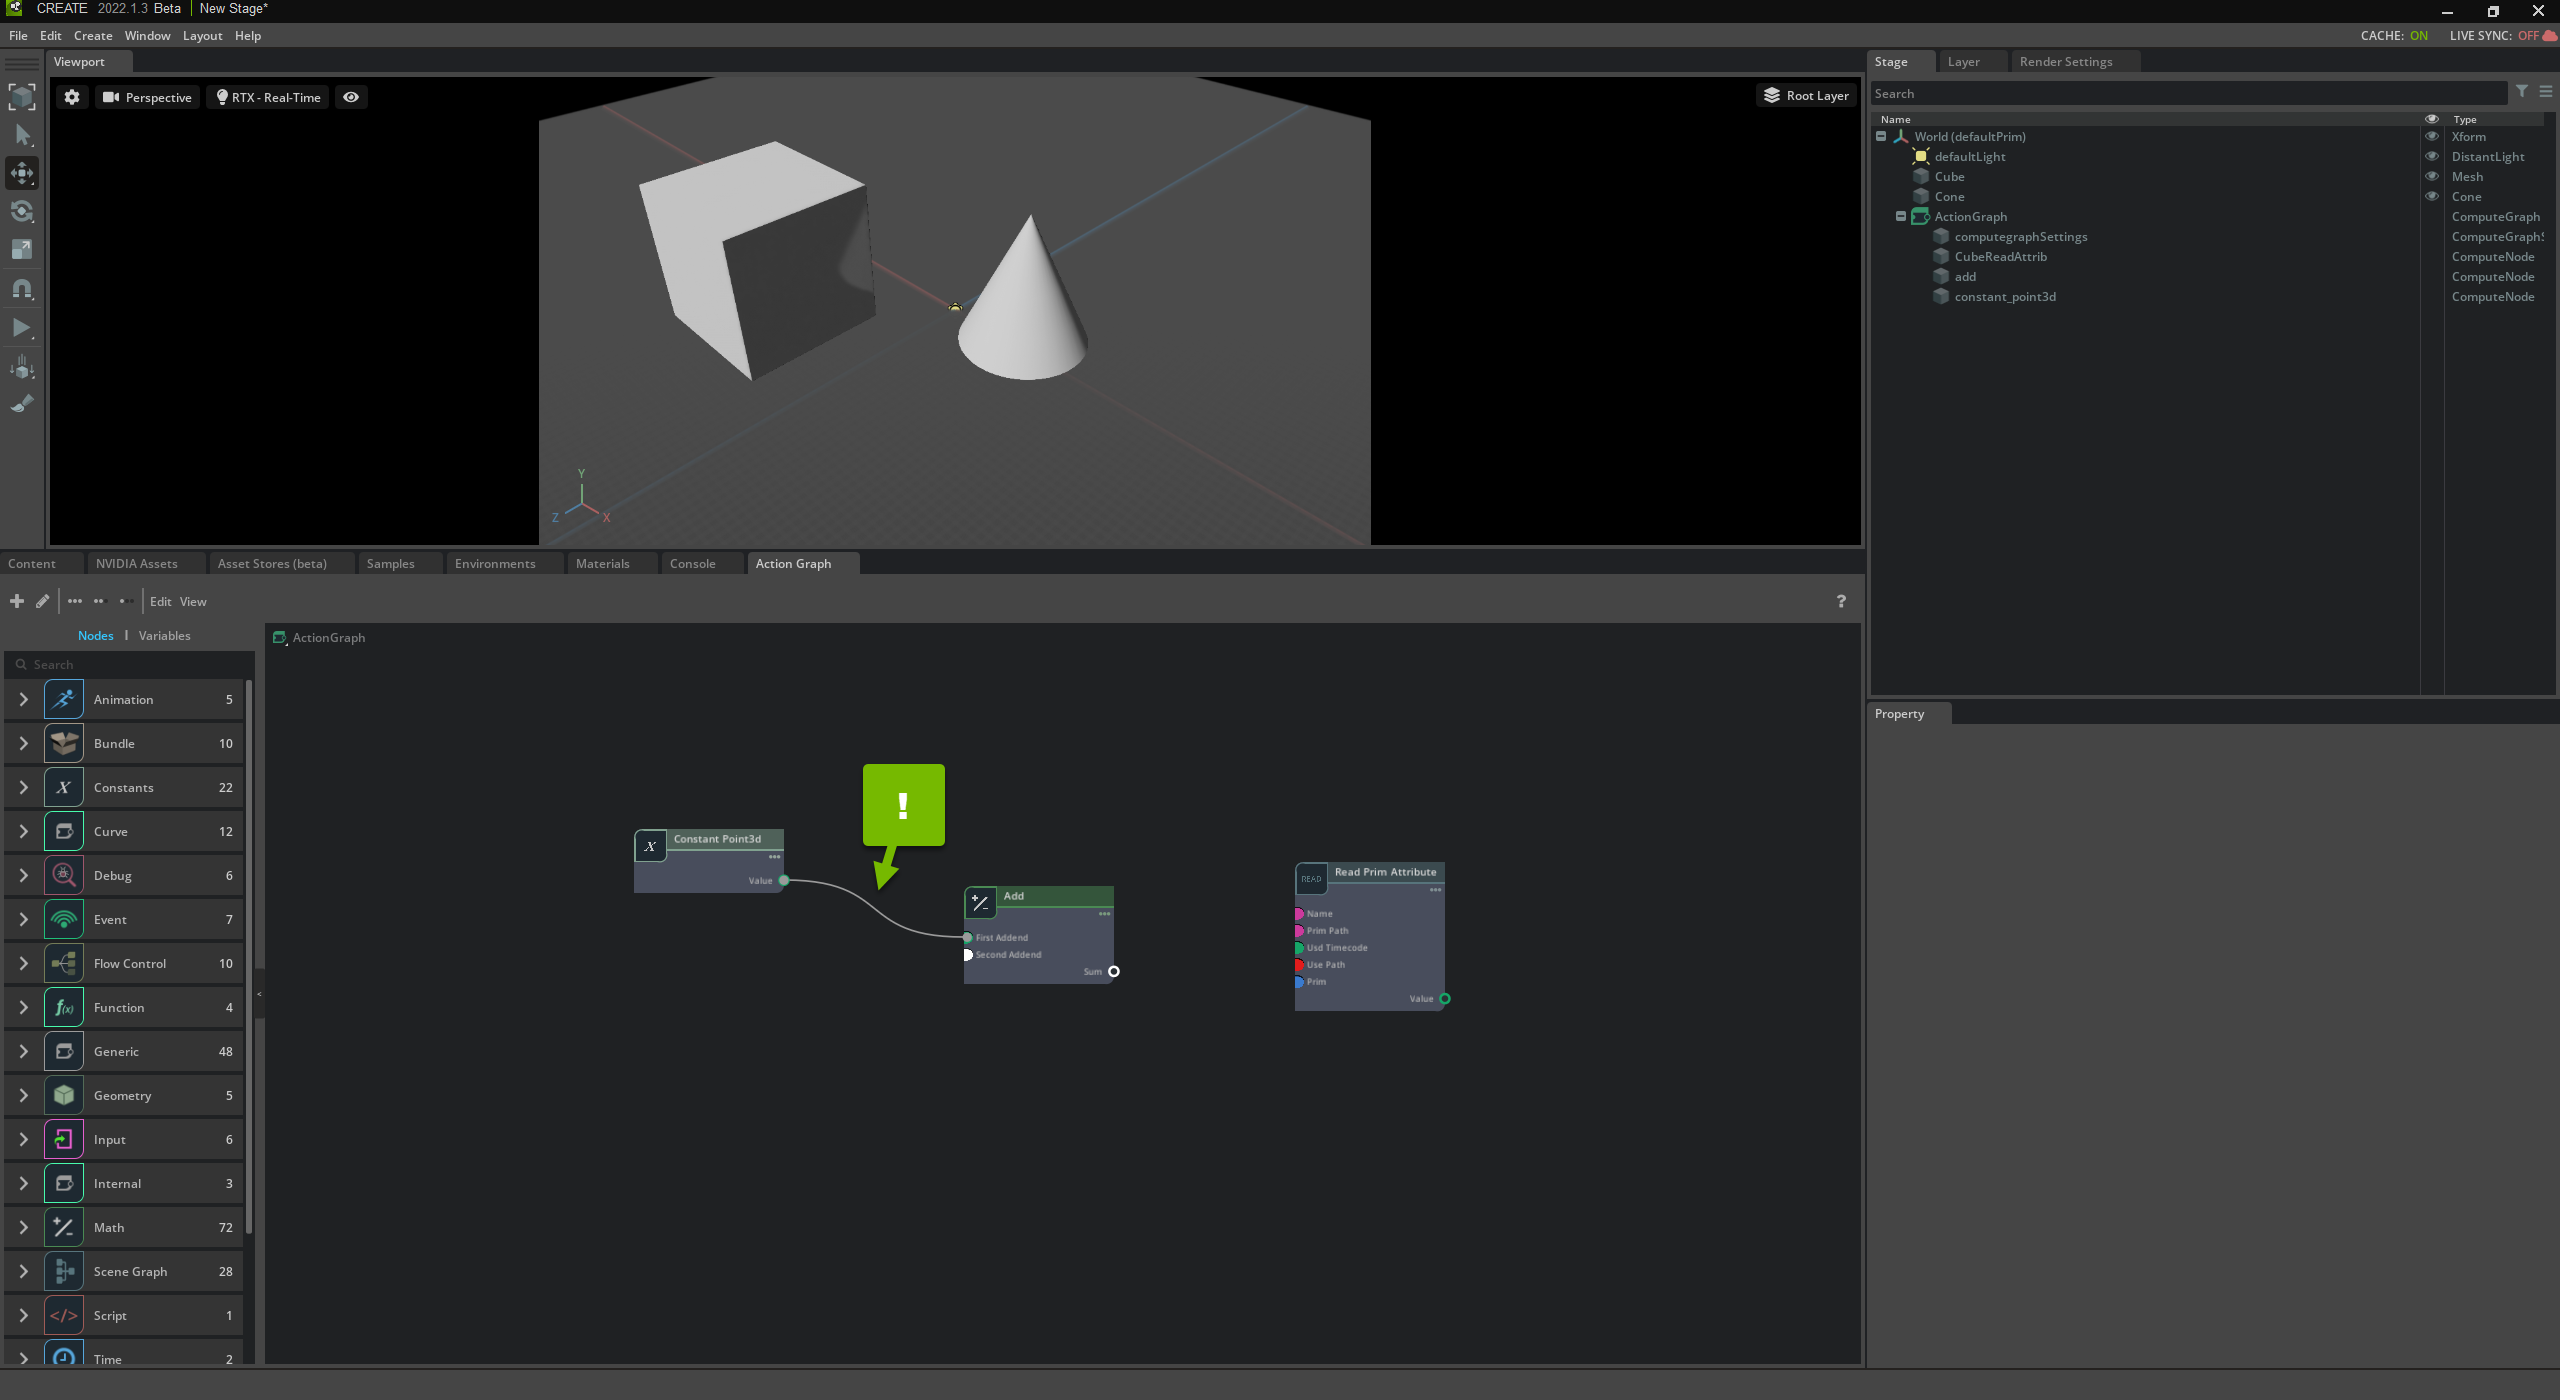Hide the Cube prim
This screenshot has width=2560, height=1400.
[x=2432, y=177]
